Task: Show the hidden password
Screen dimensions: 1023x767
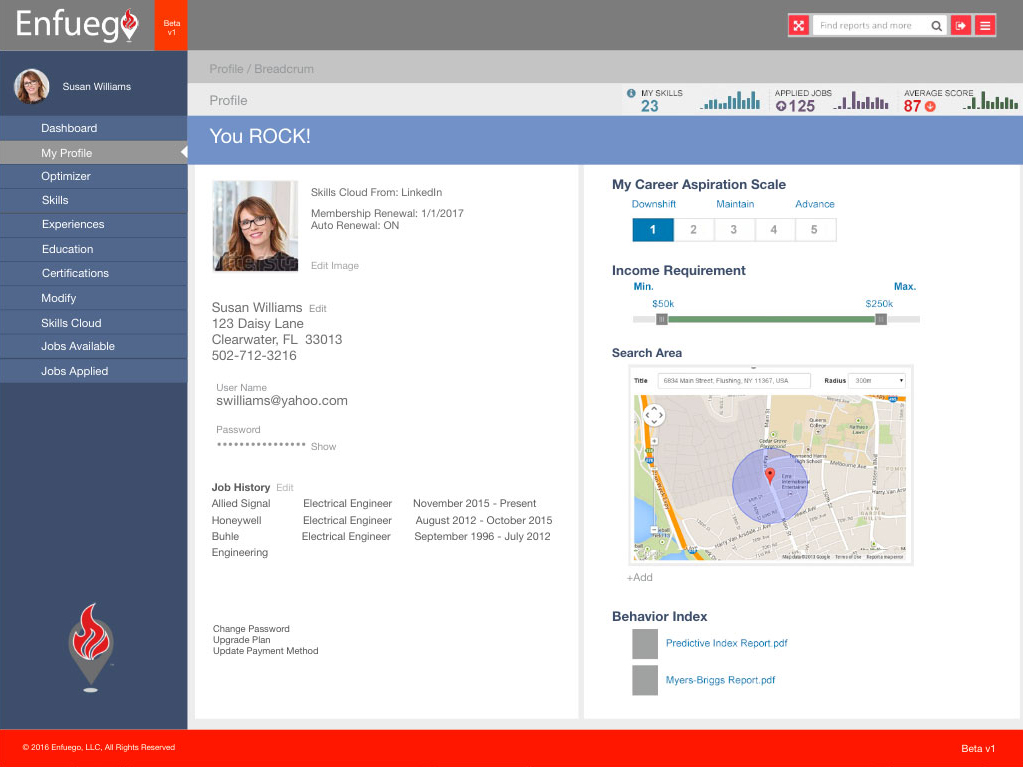Action: point(323,447)
